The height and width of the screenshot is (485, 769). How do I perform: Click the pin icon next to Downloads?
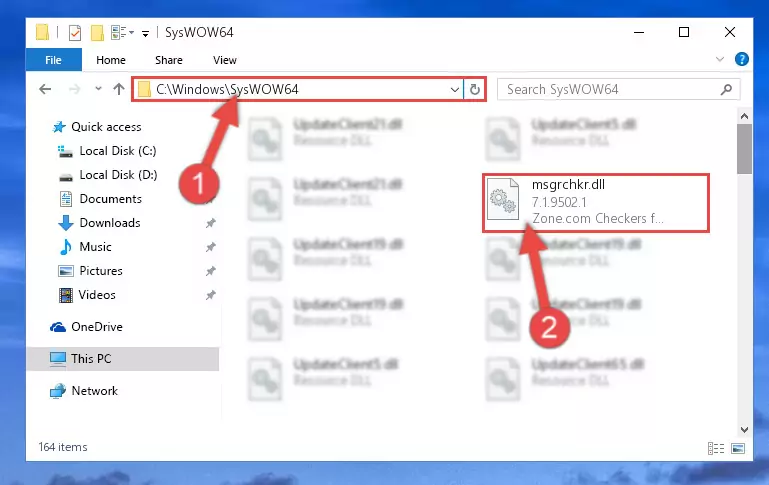tap(210, 223)
